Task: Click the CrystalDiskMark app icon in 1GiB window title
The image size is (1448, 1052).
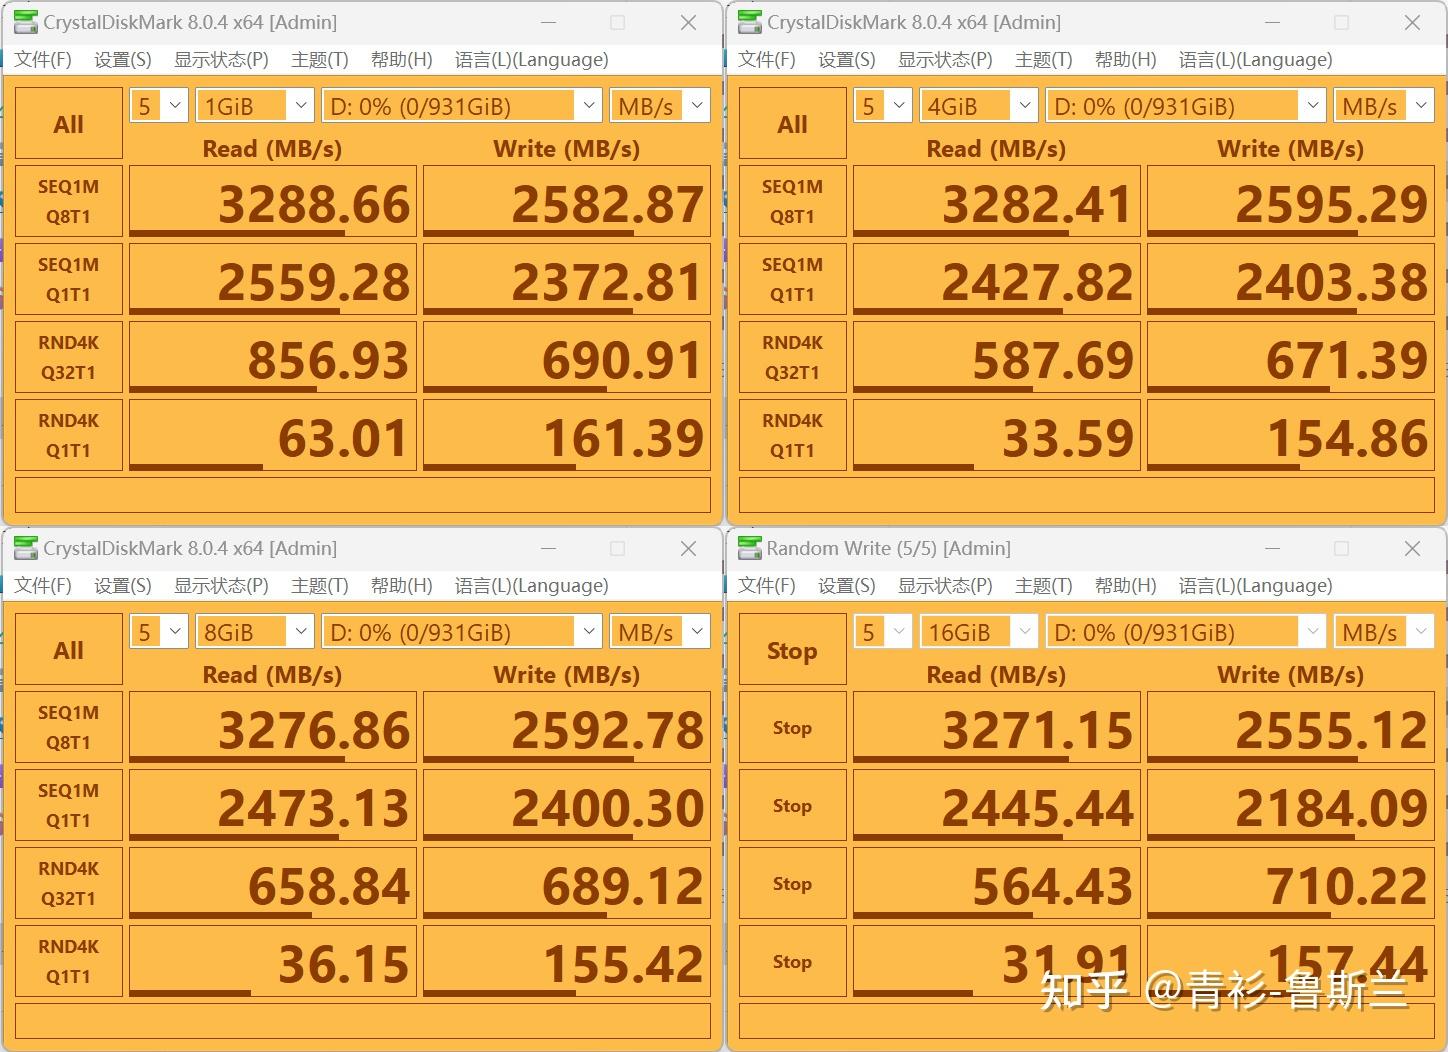Action: (x=26, y=22)
